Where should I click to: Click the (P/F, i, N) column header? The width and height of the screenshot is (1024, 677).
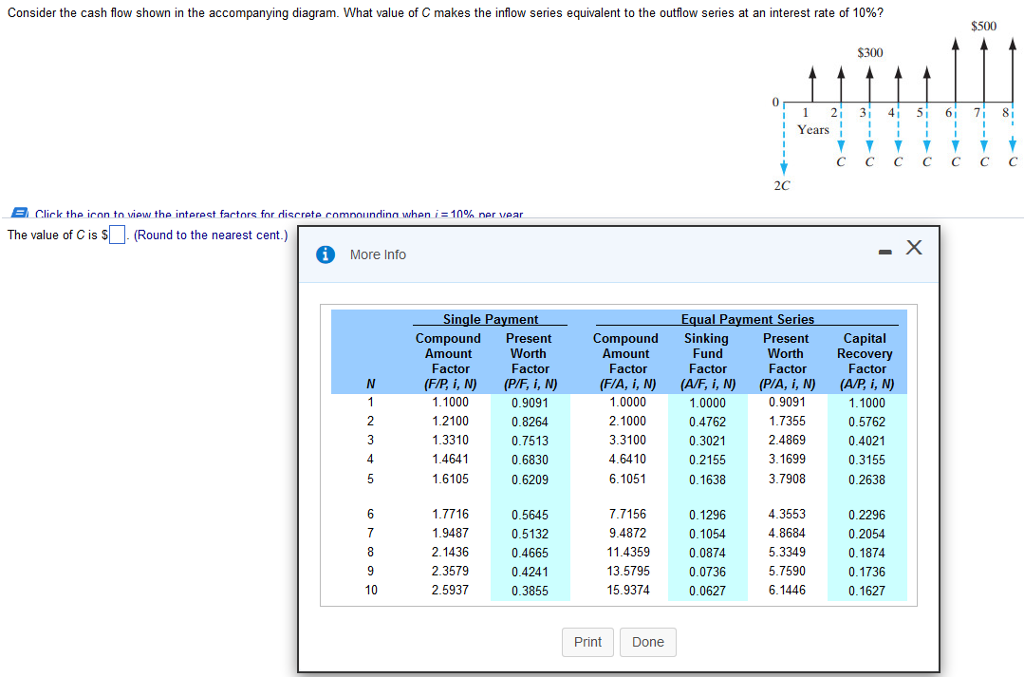pyautogui.click(x=530, y=384)
